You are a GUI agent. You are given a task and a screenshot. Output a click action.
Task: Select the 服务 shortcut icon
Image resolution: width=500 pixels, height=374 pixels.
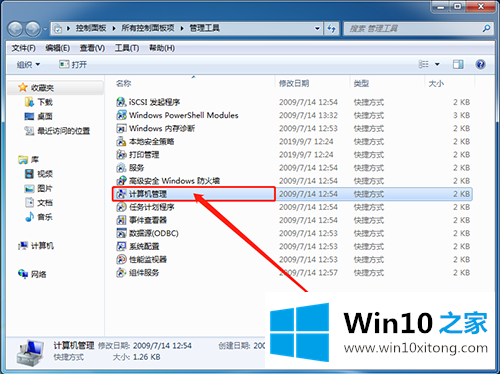(121, 168)
